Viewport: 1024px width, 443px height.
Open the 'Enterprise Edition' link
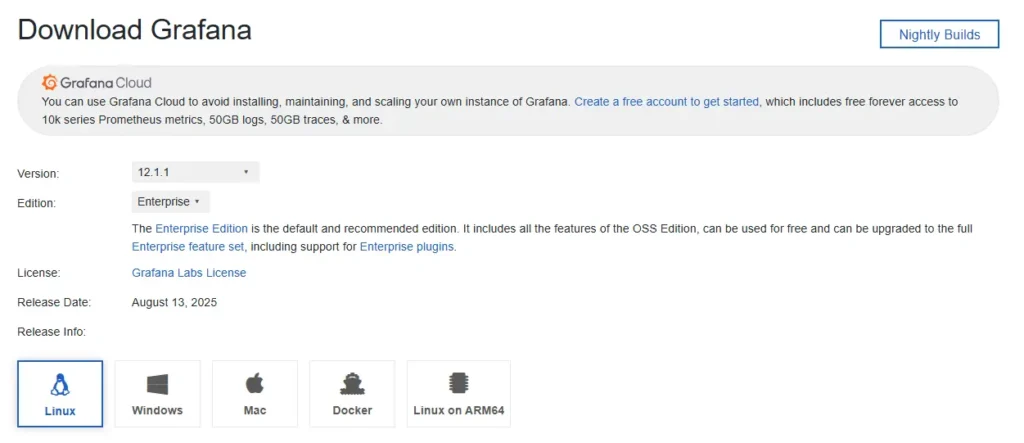point(201,229)
